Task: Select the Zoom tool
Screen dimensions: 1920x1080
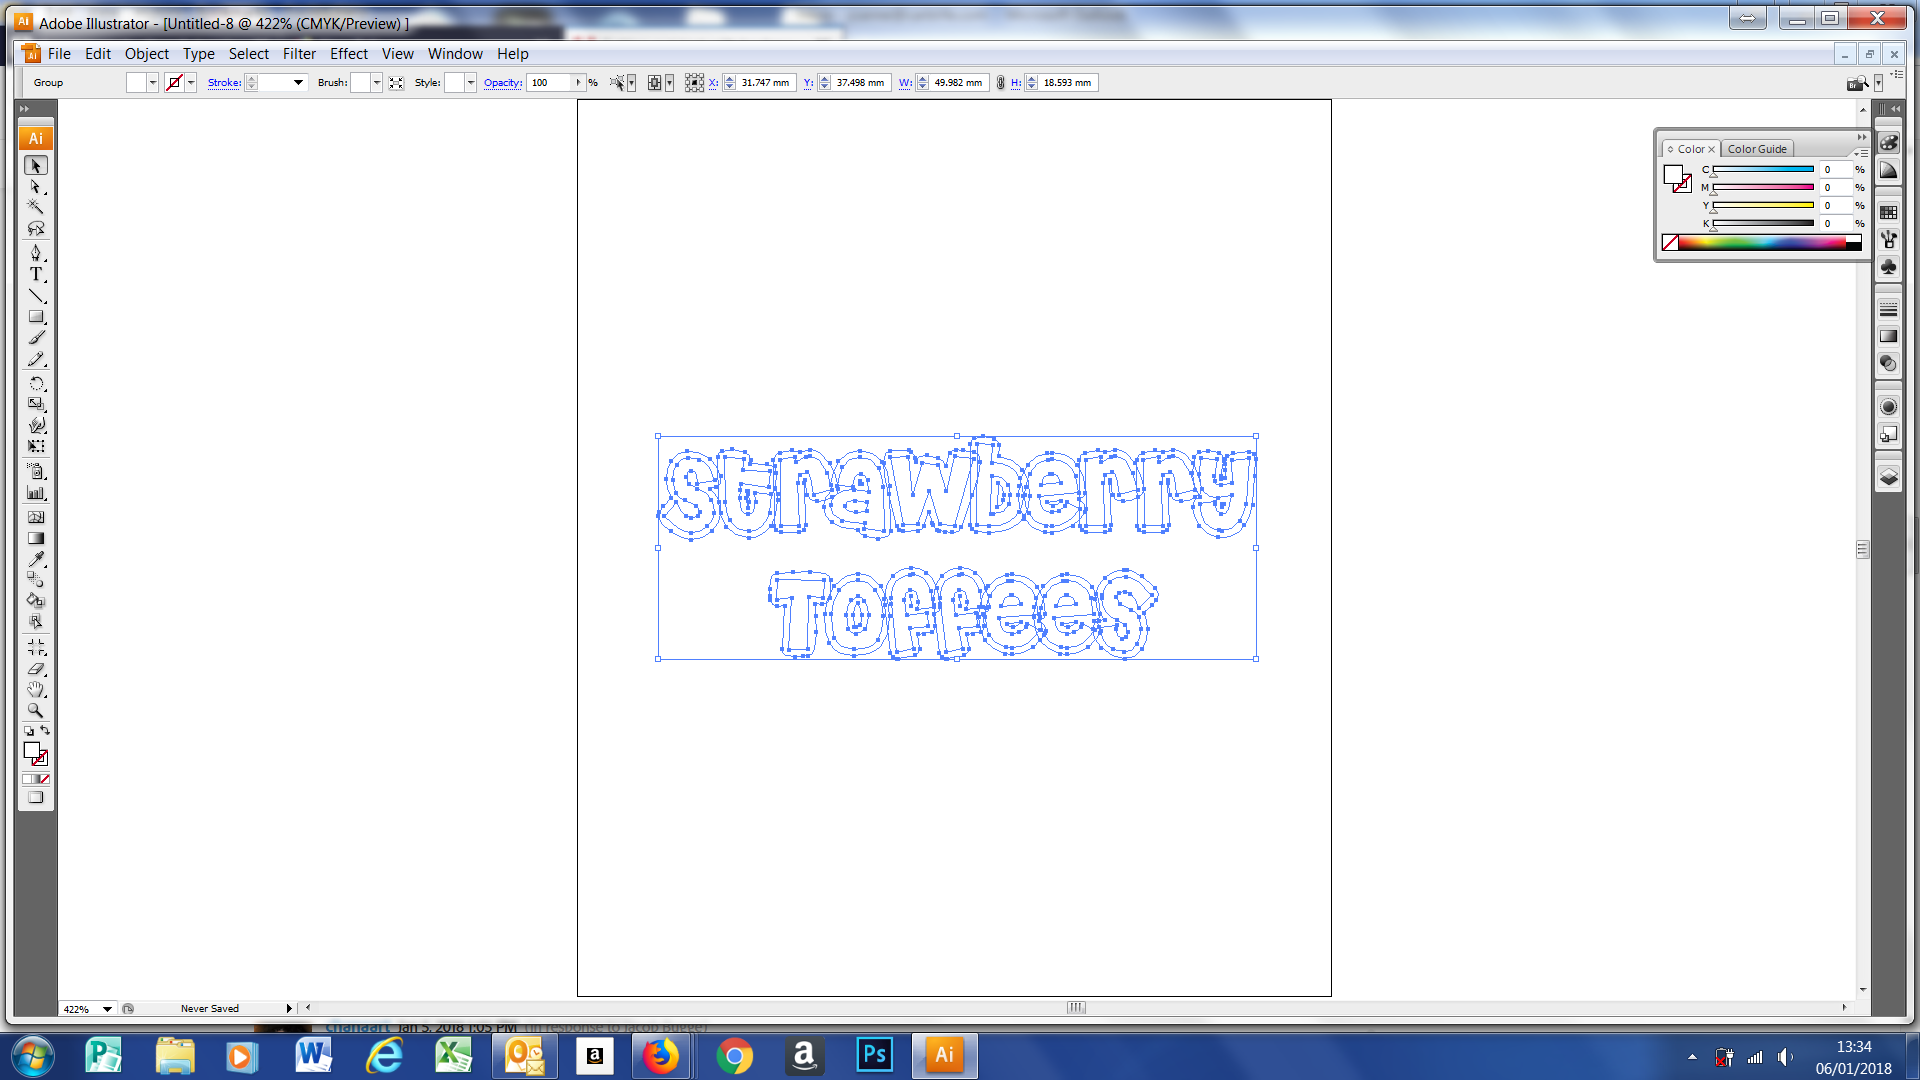Action: click(36, 711)
